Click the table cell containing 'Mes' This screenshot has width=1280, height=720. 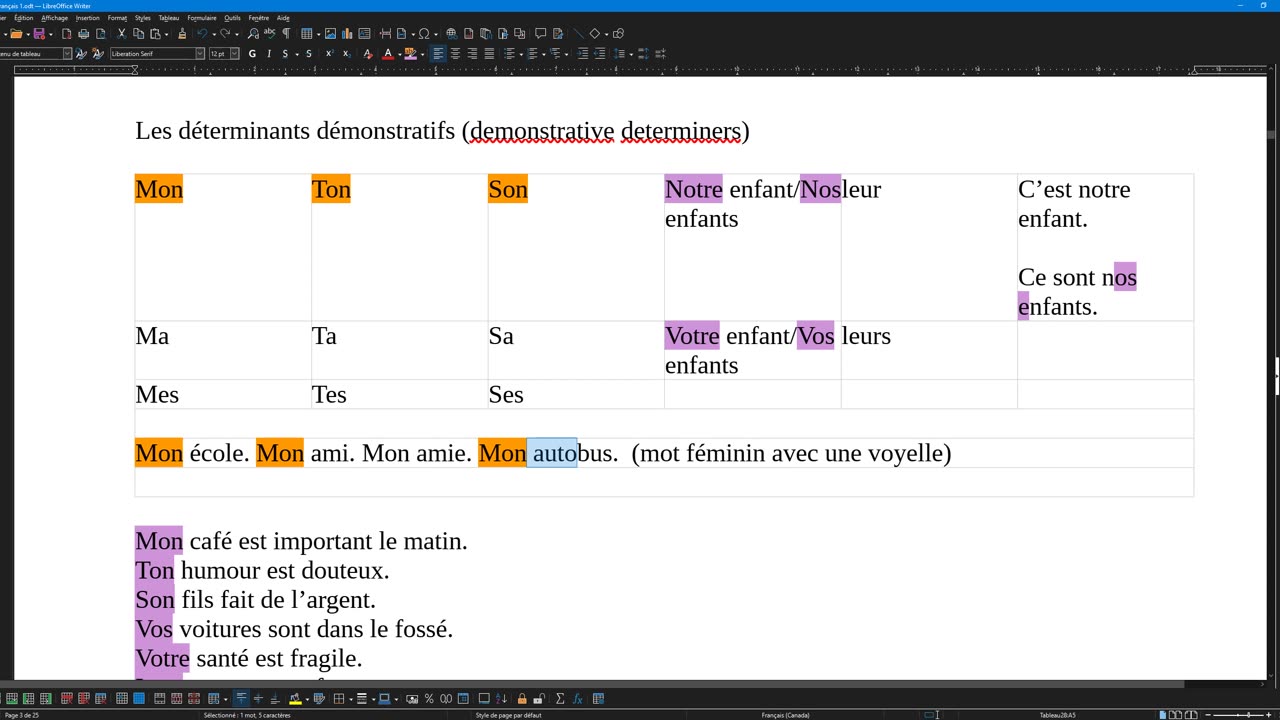pyautogui.click(x=223, y=394)
